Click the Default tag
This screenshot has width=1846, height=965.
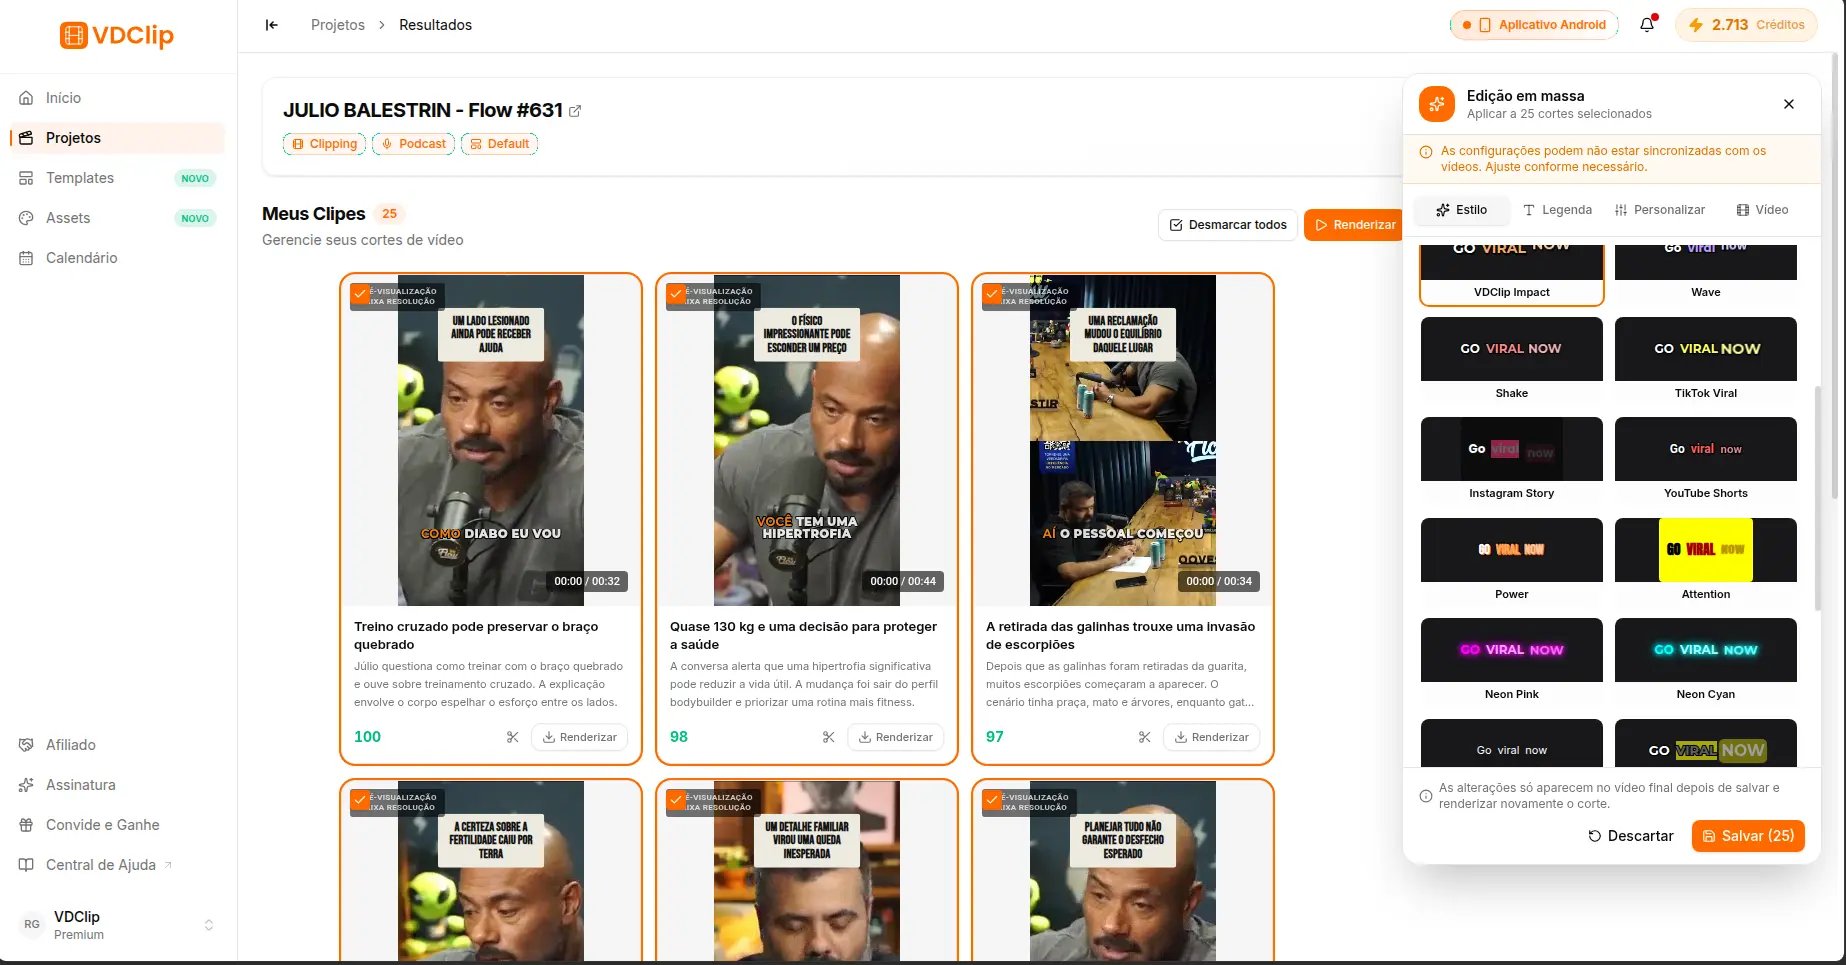(x=499, y=144)
